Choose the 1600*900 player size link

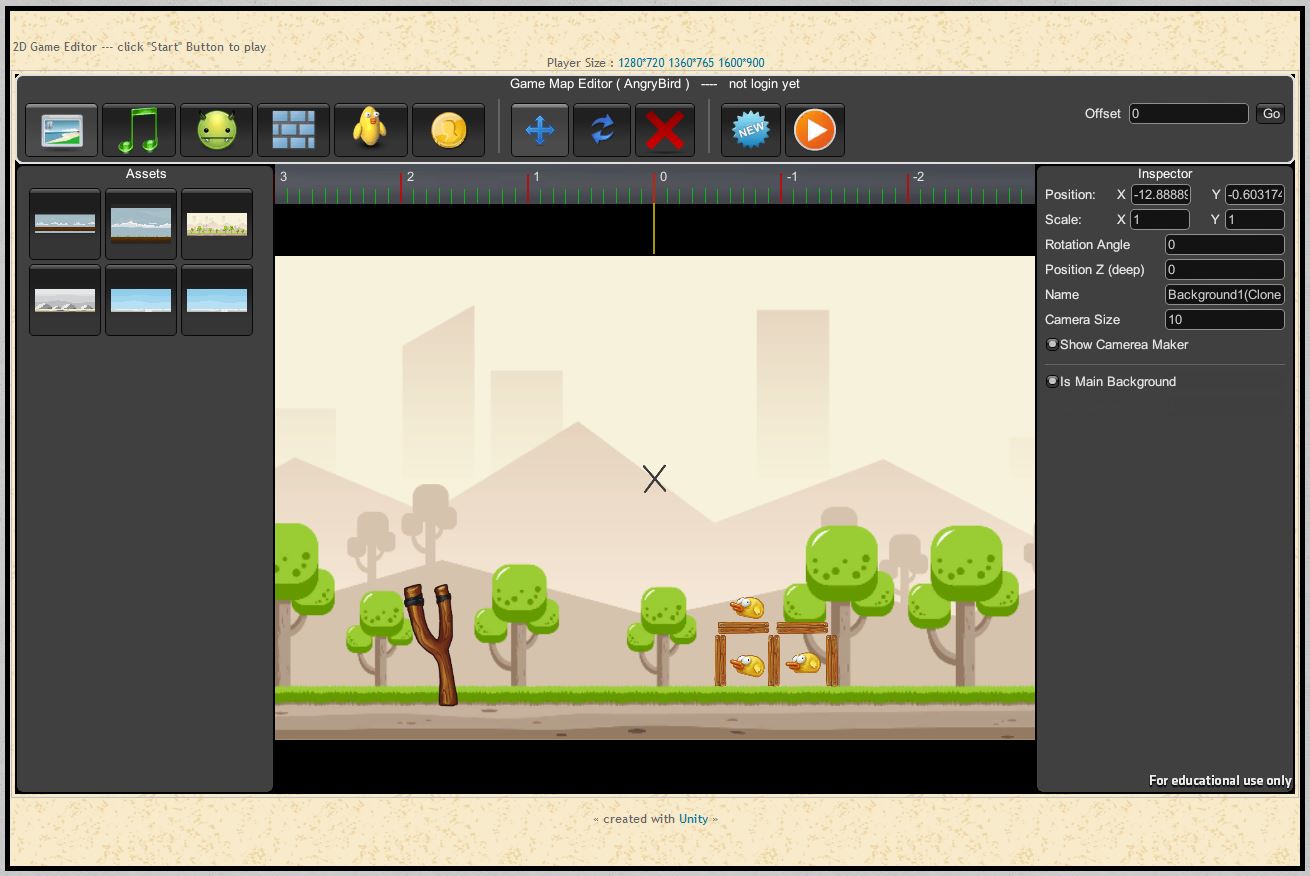click(x=741, y=63)
